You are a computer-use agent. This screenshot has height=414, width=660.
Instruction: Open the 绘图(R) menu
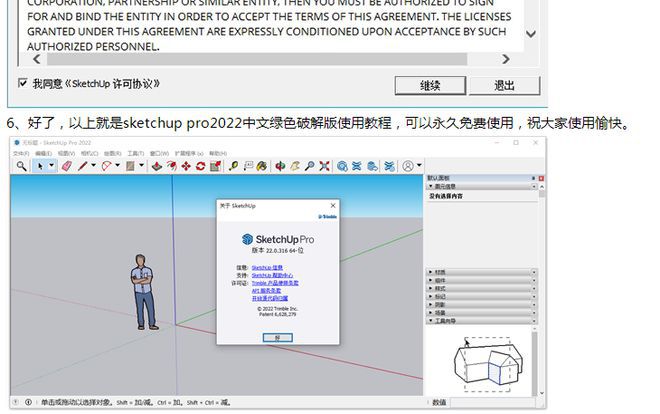pyautogui.click(x=112, y=154)
